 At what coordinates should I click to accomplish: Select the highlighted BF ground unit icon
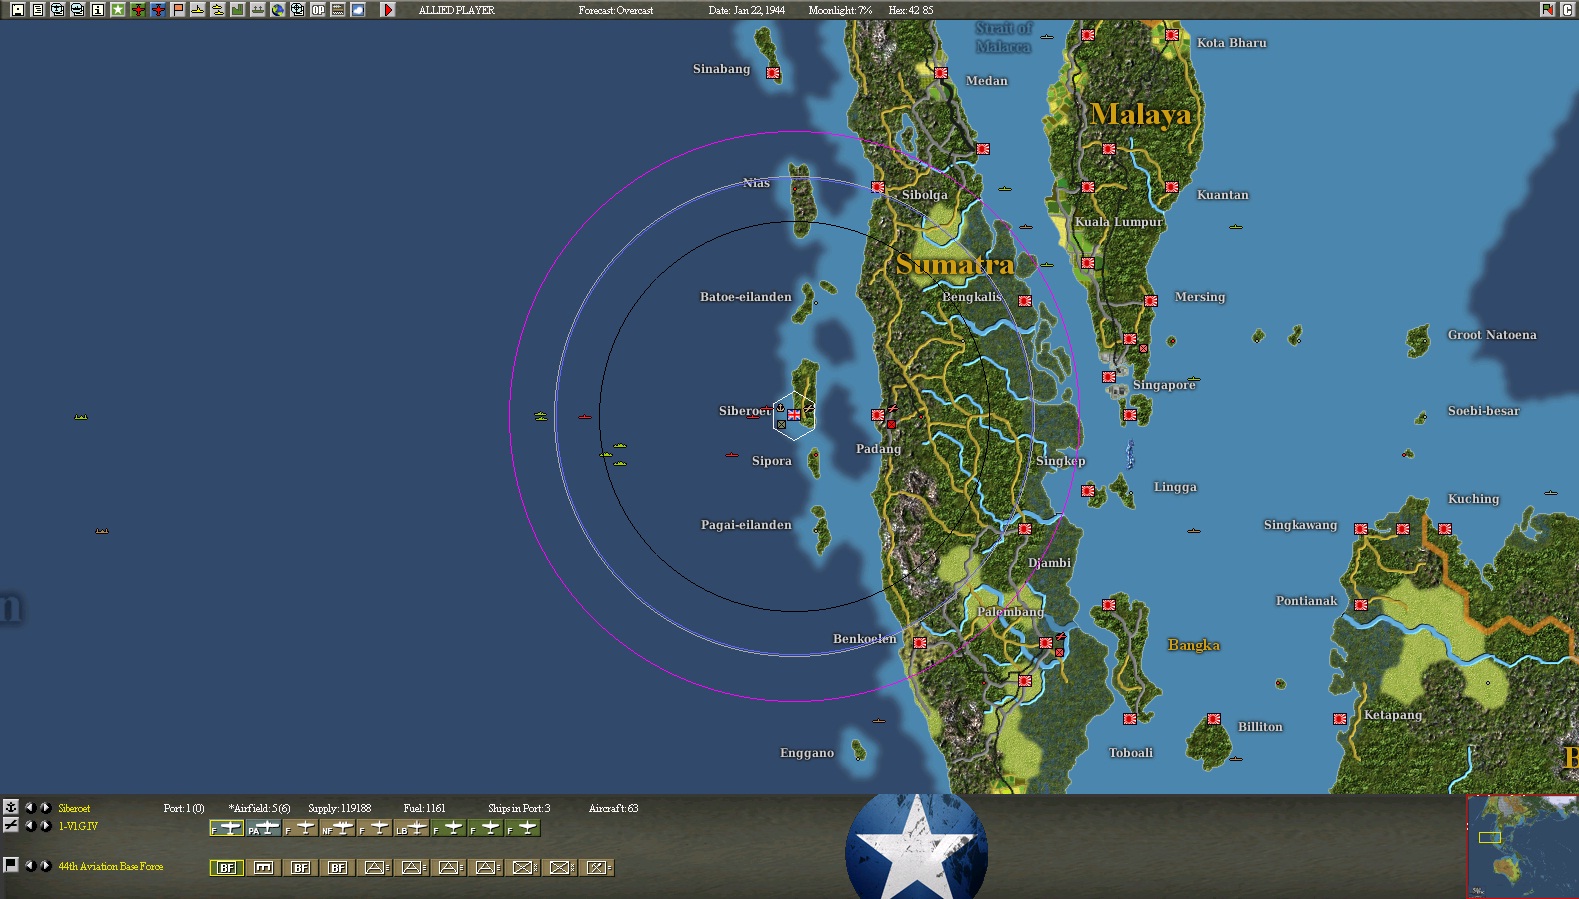coord(227,867)
